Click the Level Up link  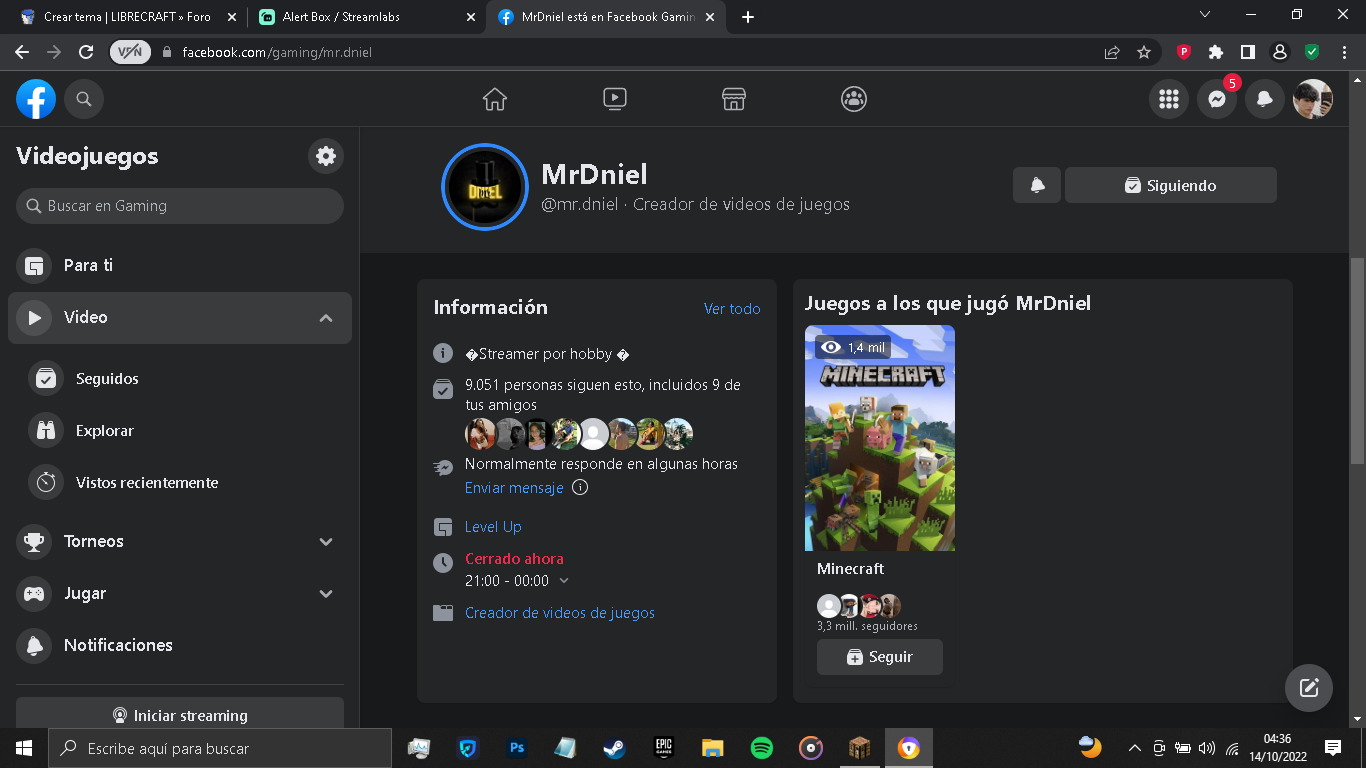click(x=493, y=527)
